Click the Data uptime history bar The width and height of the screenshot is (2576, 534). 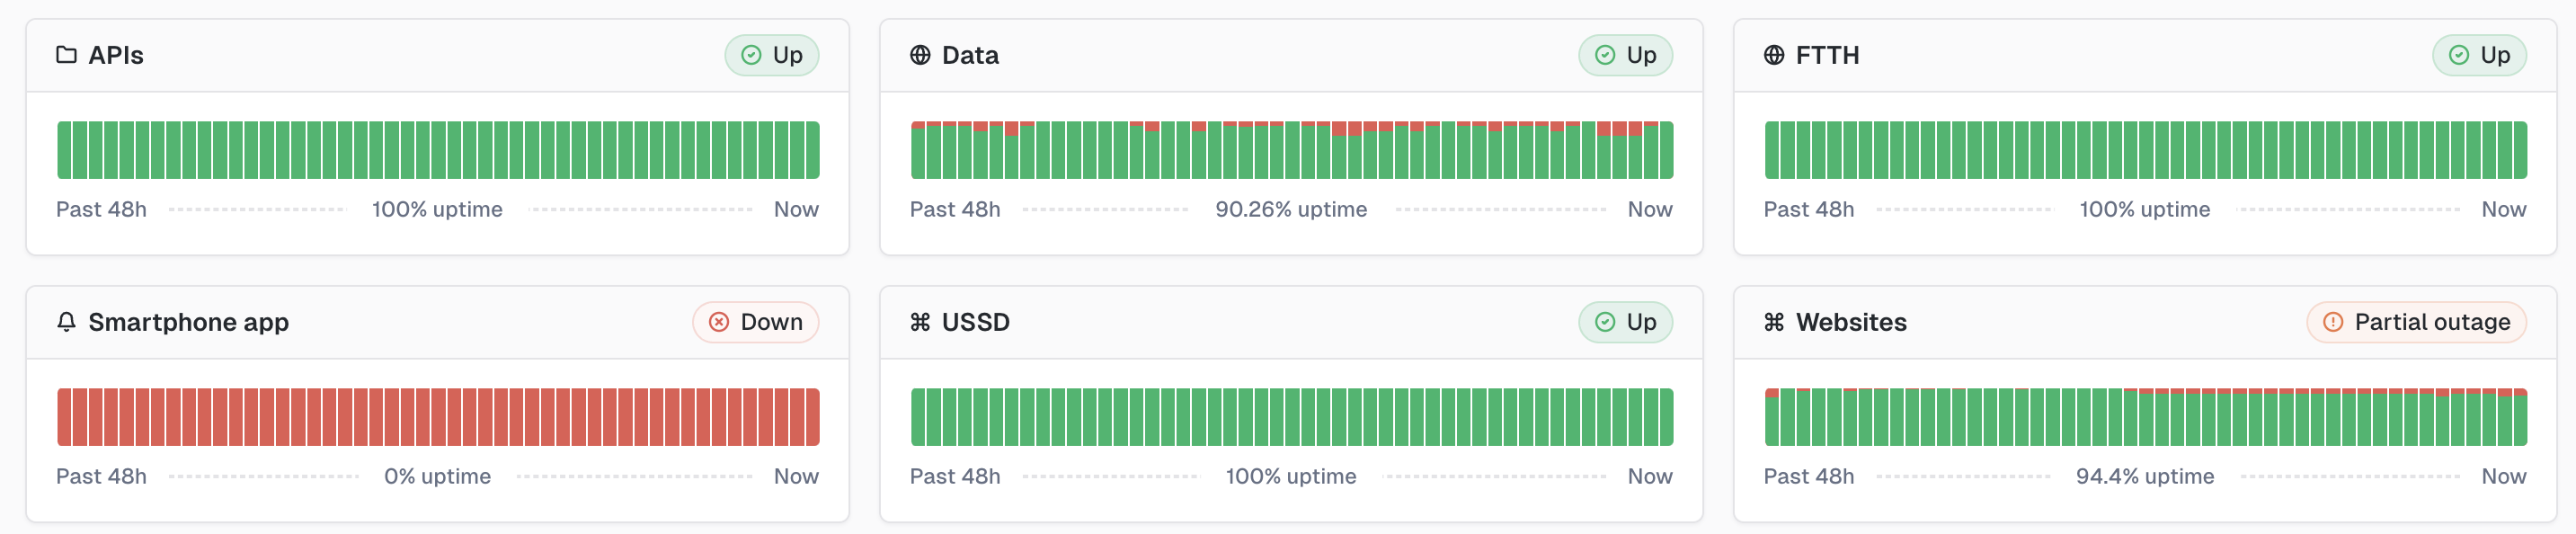1292,151
